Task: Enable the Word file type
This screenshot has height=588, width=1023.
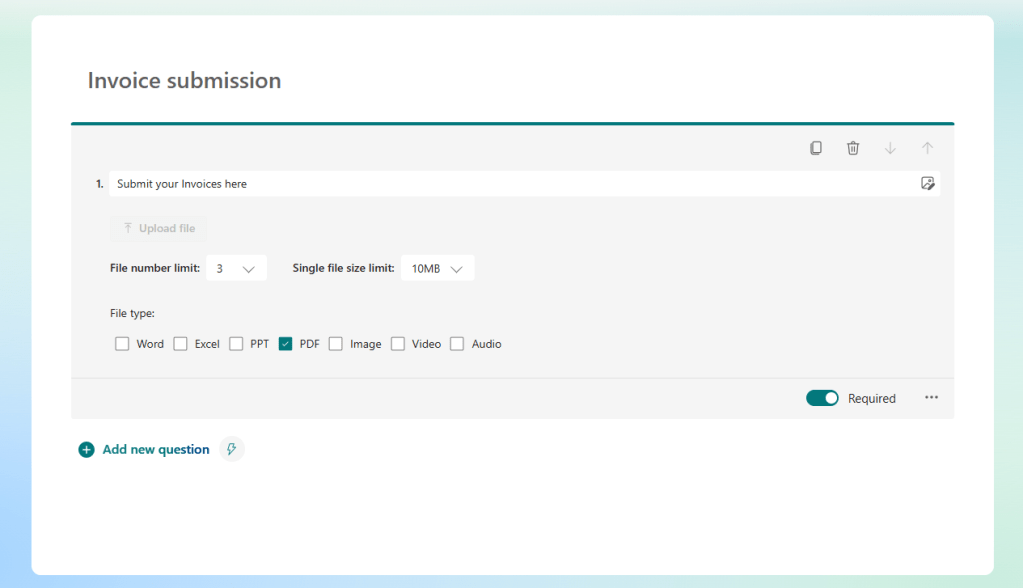Action: 121,343
